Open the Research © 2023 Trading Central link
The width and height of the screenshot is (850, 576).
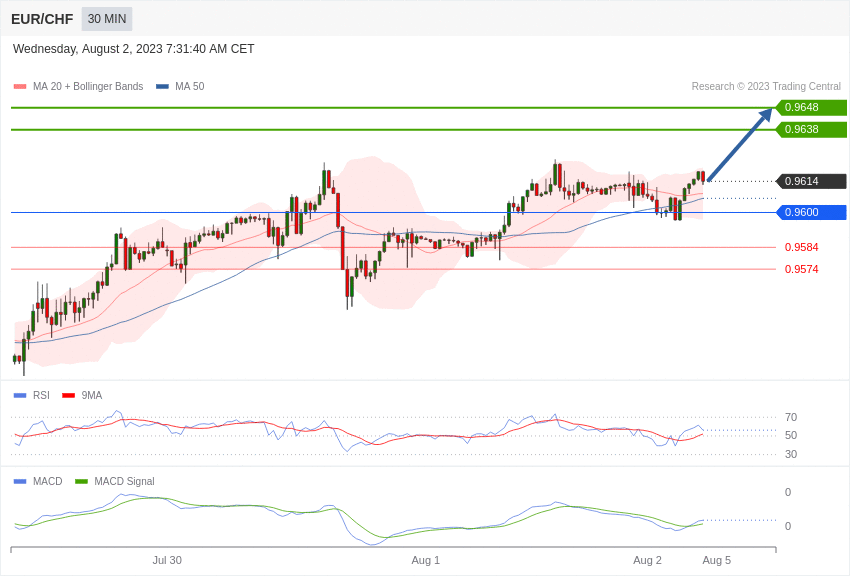tap(766, 87)
